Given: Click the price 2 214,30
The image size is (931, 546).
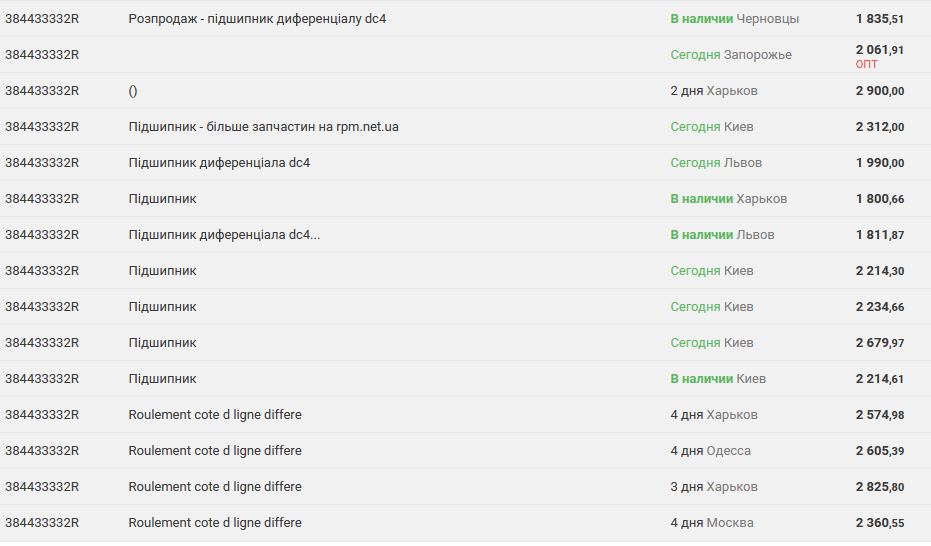Looking at the screenshot, I should (x=879, y=271).
